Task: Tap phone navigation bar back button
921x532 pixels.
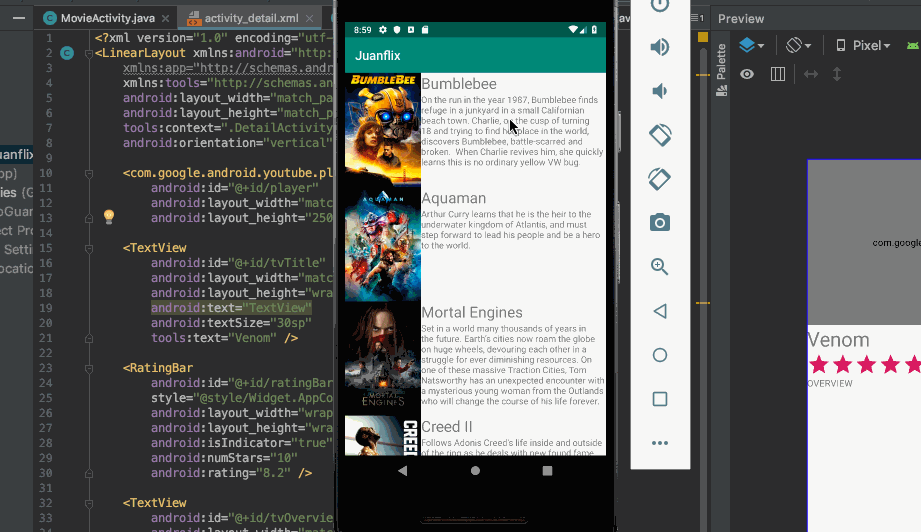Action: point(402,470)
